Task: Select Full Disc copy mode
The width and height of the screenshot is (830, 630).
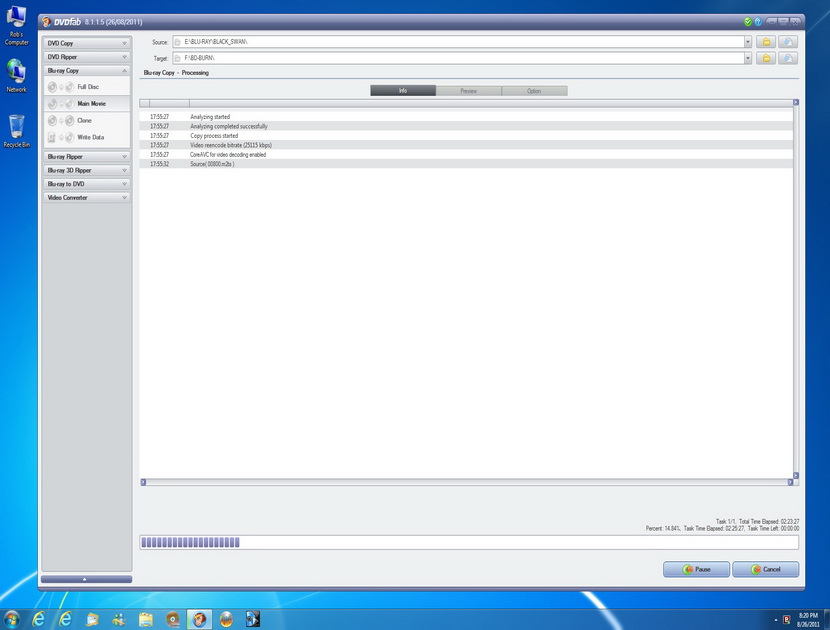Action: coord(86,87)
